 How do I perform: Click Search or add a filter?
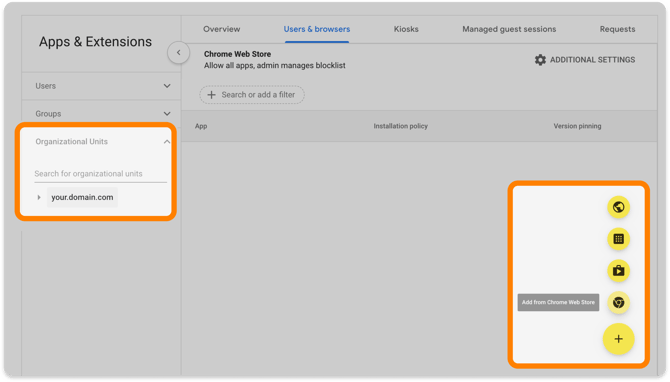pos(252,95)
